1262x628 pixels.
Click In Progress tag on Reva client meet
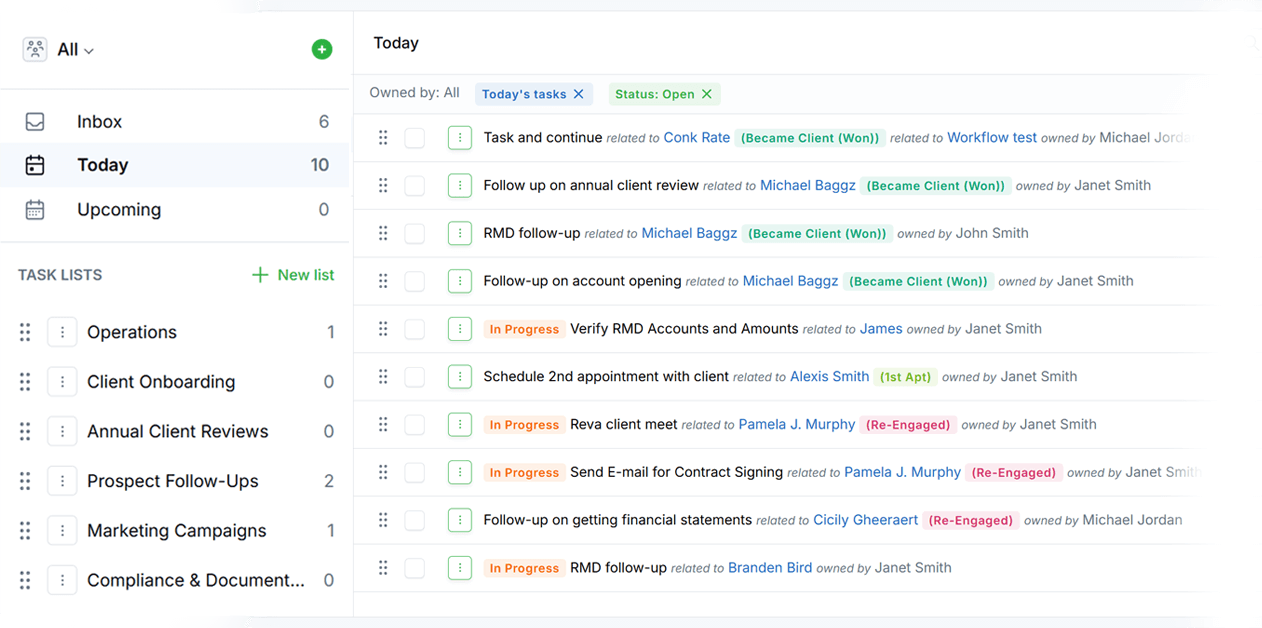524,425
